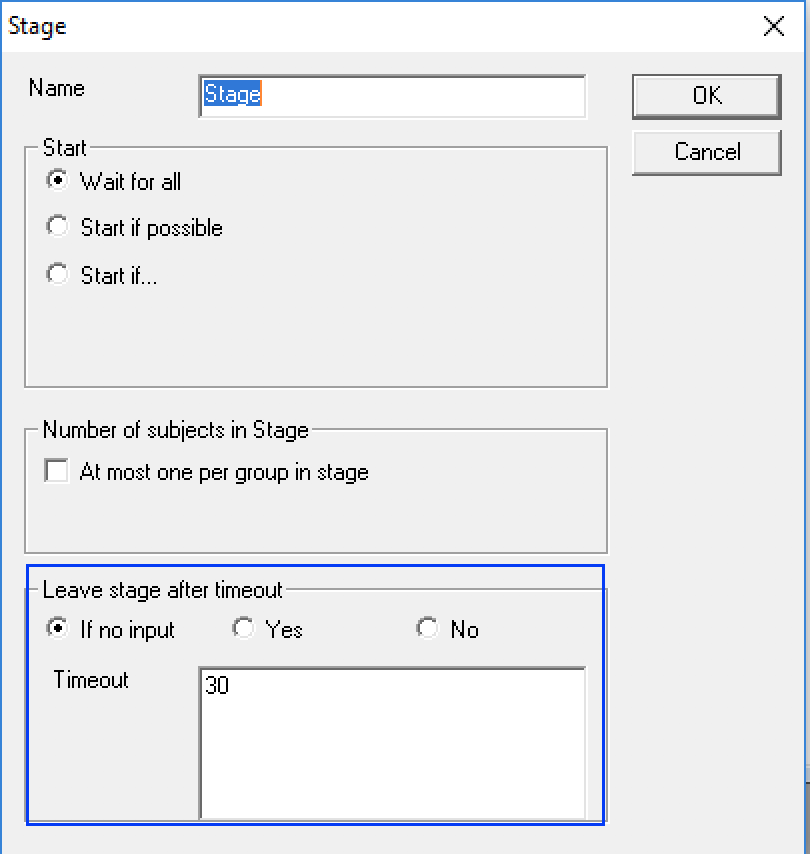The width and height of the screenshot is (810, 854).
Task: Click the value 30 in Timeout box
Action: [x=217, y=686]
